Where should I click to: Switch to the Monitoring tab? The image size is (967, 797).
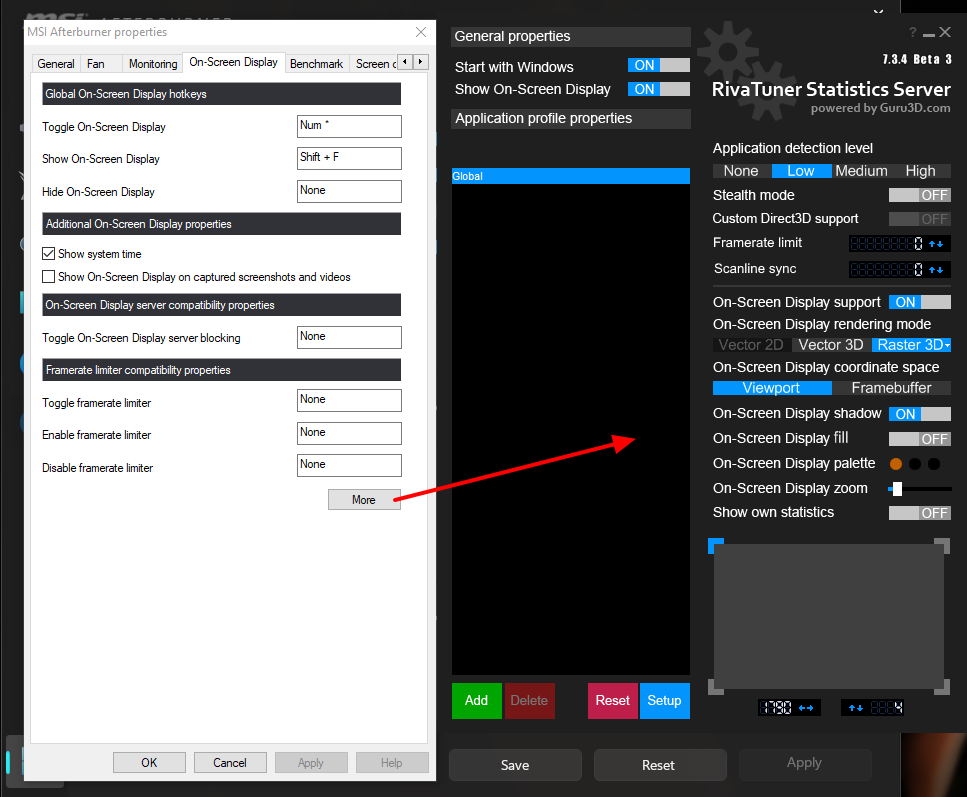pos(153,64)
